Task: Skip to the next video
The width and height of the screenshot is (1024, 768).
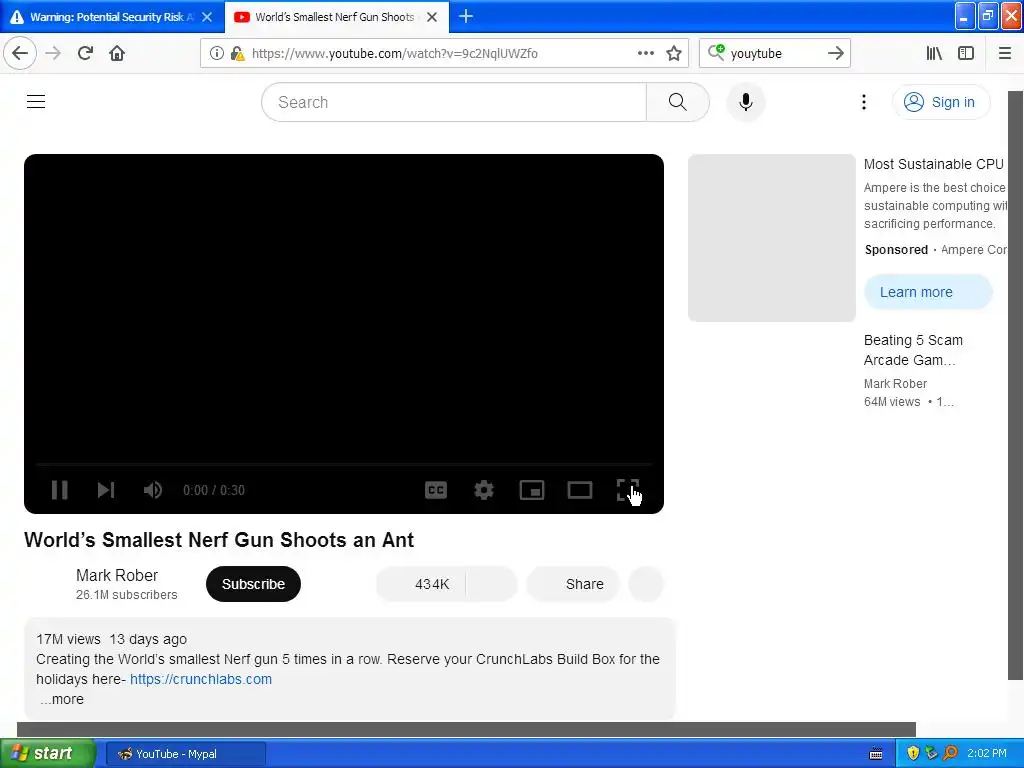Action: click(x=106, y=490)
